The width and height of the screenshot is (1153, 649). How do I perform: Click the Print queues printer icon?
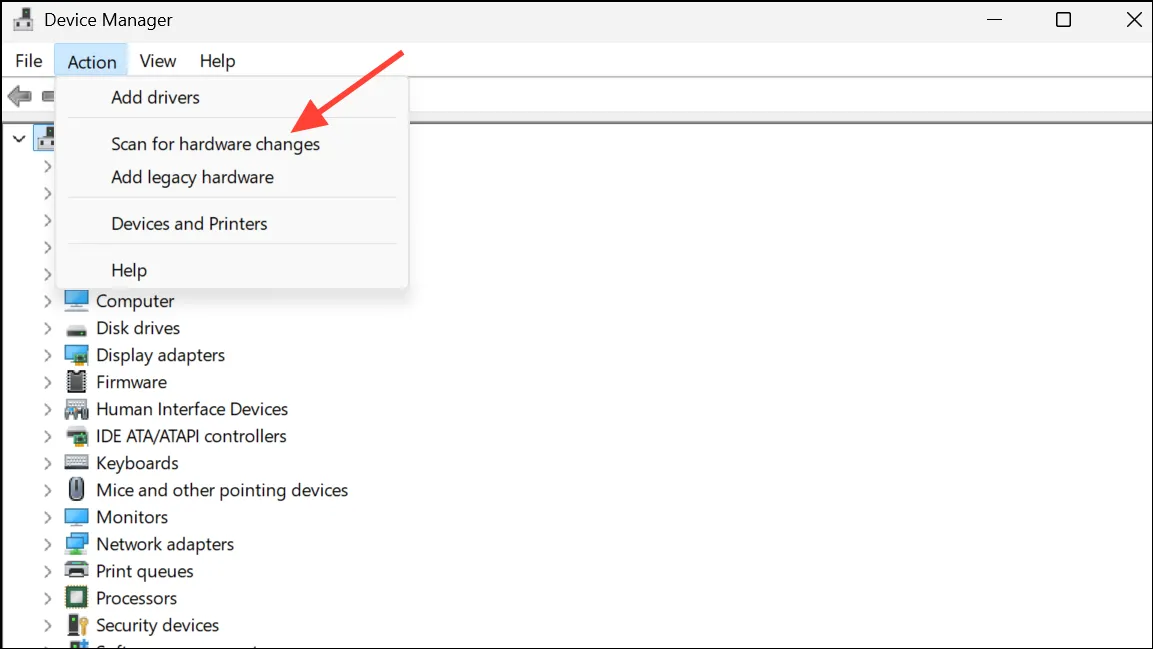click(76, 570)
